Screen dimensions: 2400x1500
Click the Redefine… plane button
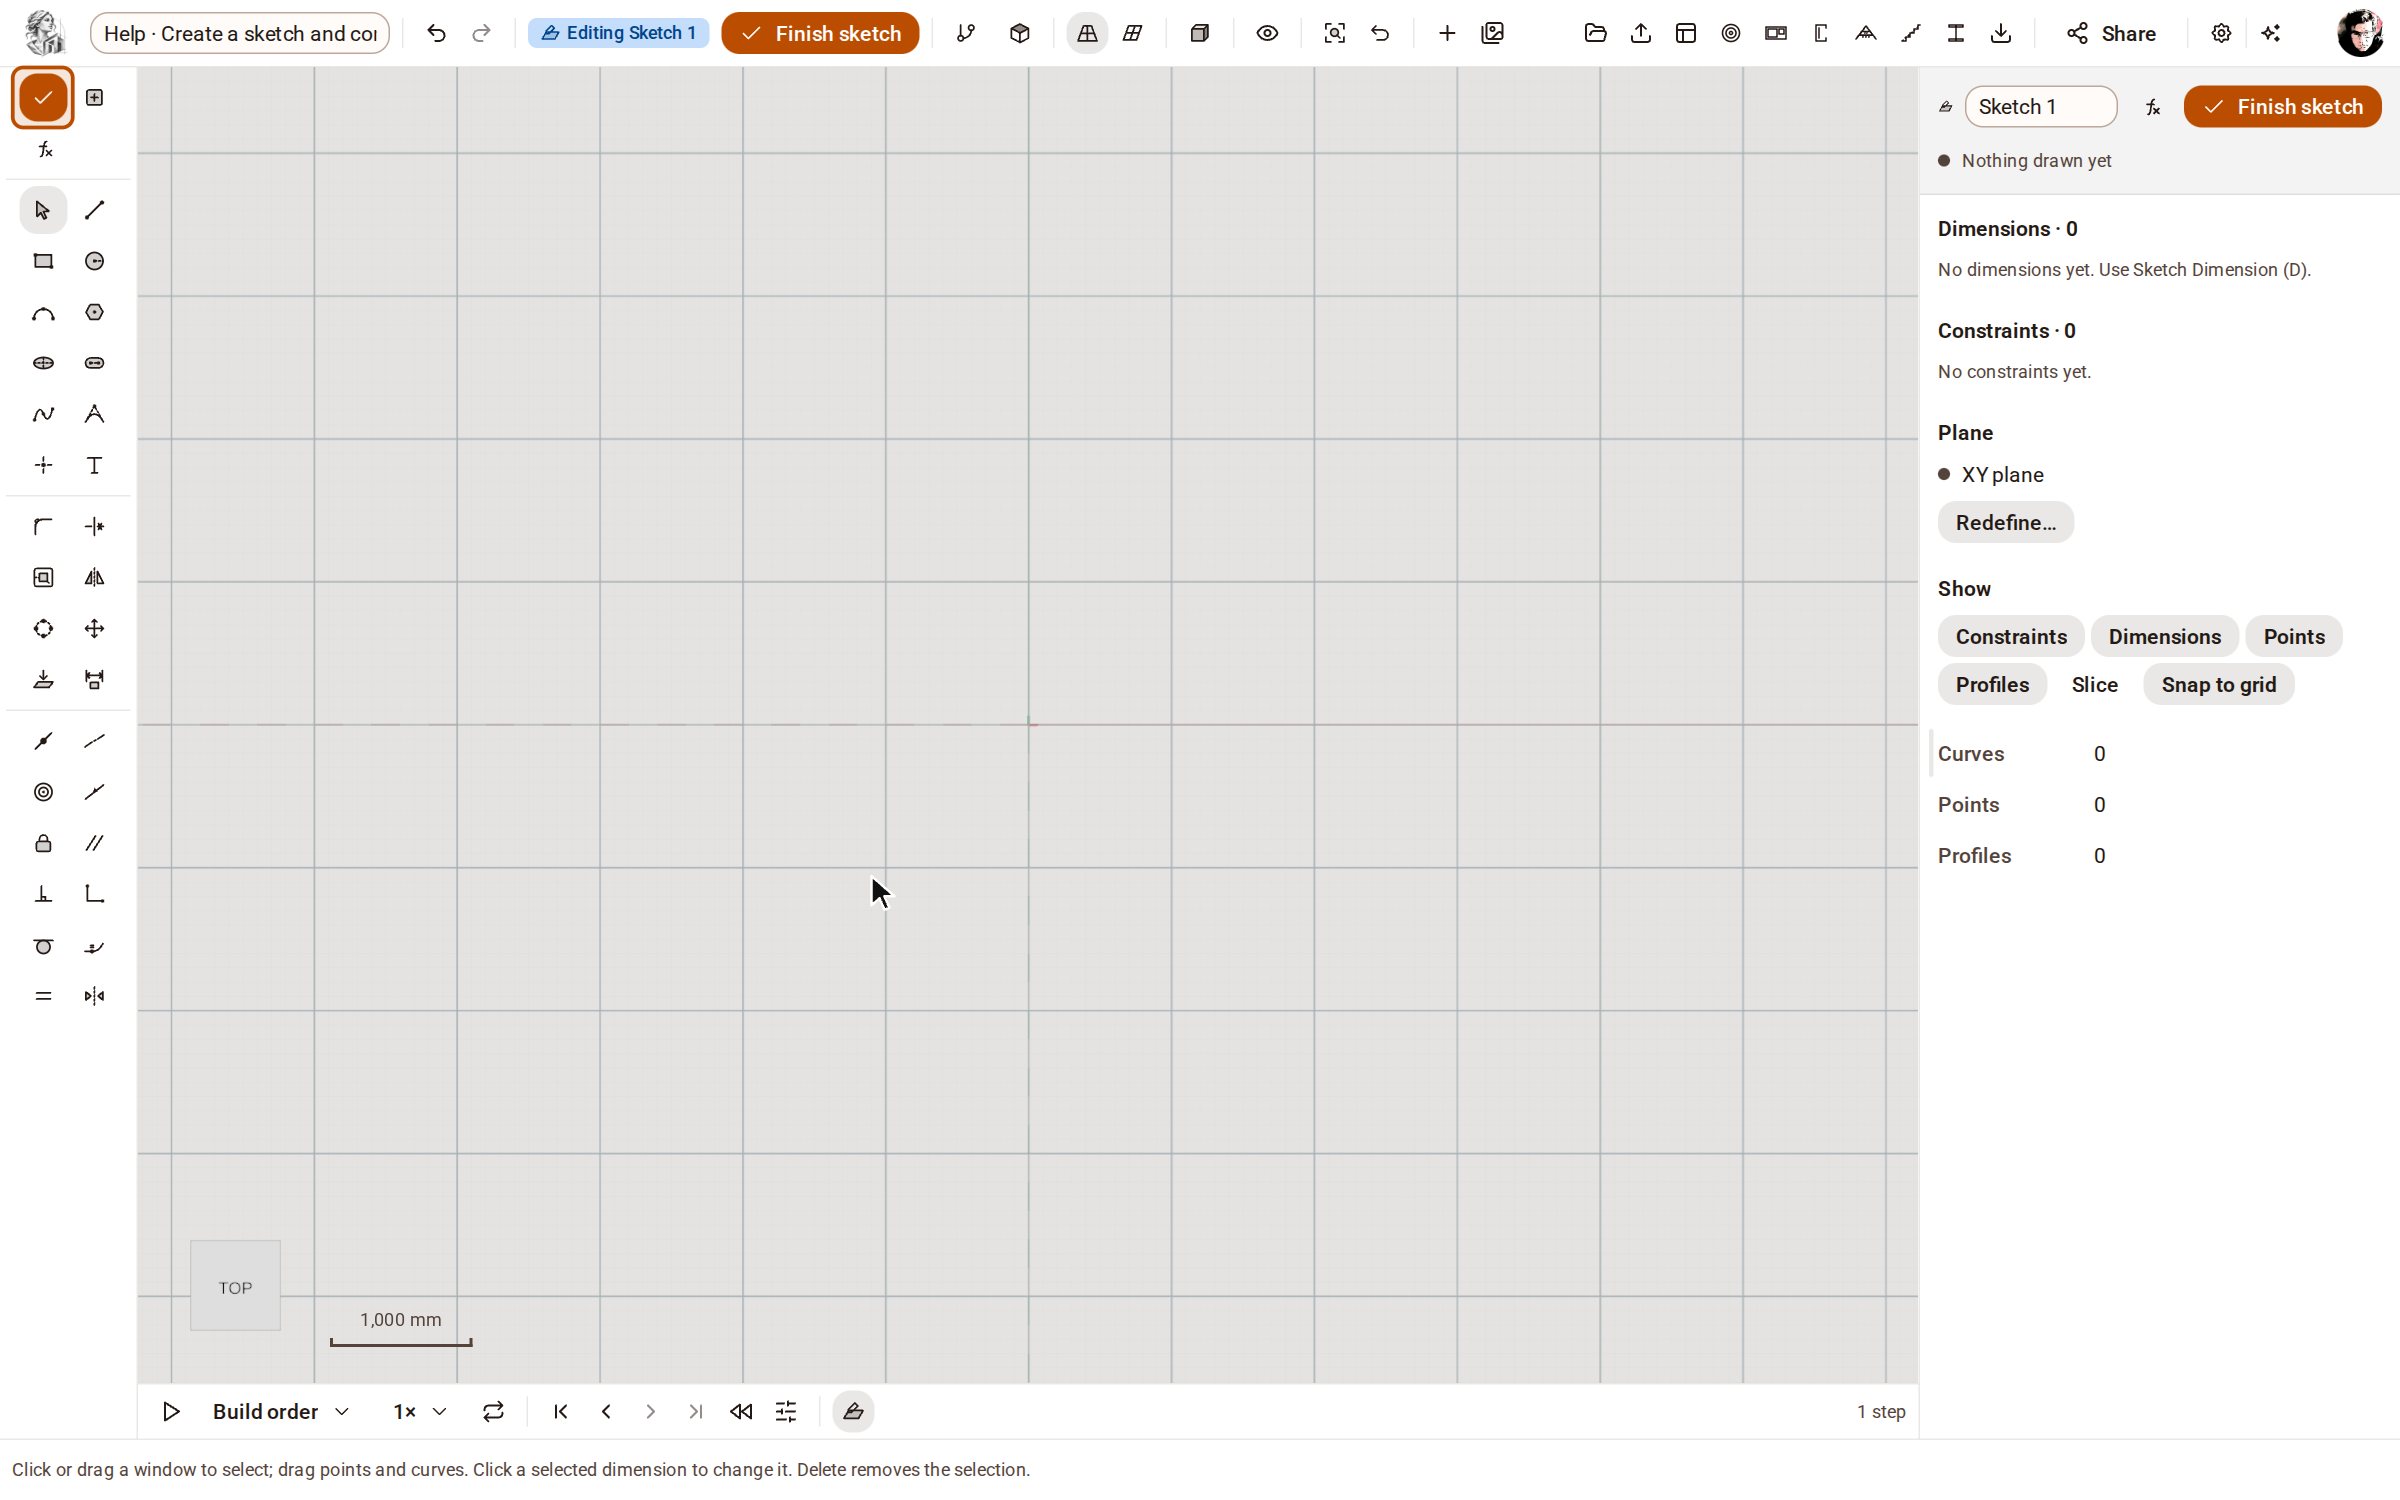pos(2005,523)
